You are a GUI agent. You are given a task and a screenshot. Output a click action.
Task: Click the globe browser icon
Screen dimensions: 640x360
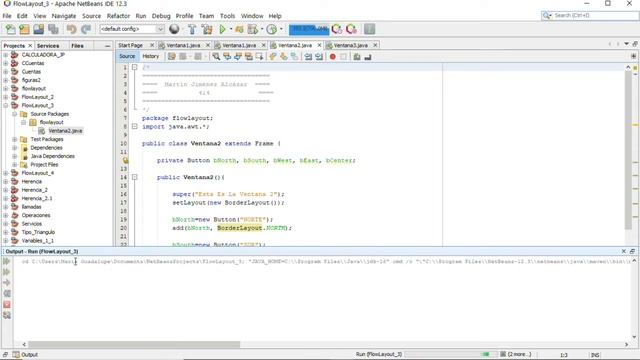coord(174,29)
